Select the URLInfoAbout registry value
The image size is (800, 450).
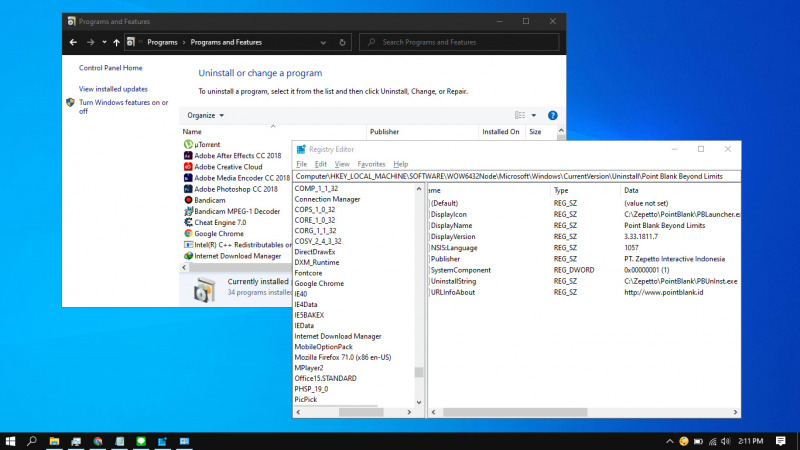453,292
